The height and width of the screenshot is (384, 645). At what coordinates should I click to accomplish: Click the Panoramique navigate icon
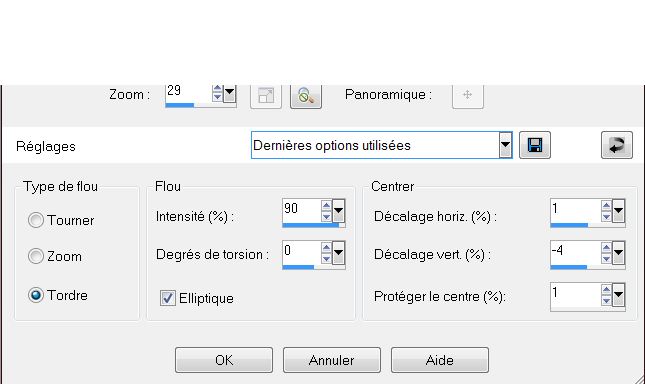coord(468,95)
